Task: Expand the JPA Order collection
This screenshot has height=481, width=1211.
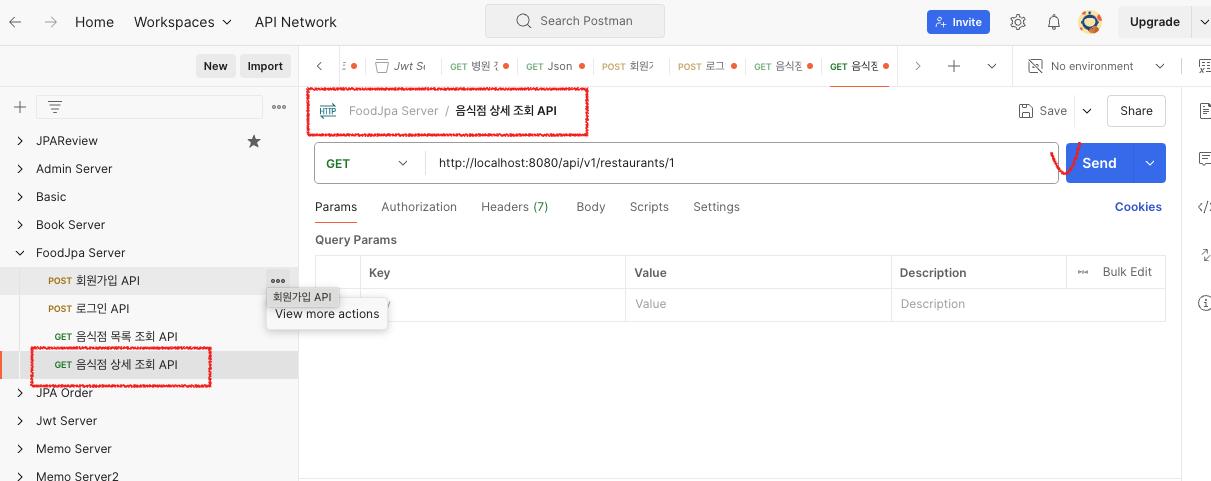Action: click(x=20, y=393)
